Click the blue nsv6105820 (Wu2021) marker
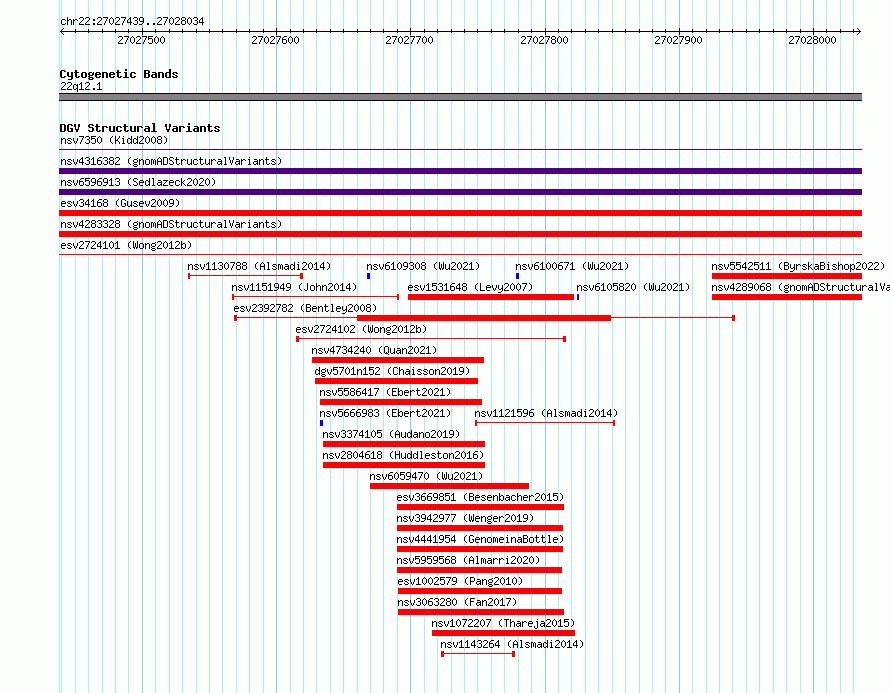The height and width of the screenshot is (693, 890). (578, 297)
